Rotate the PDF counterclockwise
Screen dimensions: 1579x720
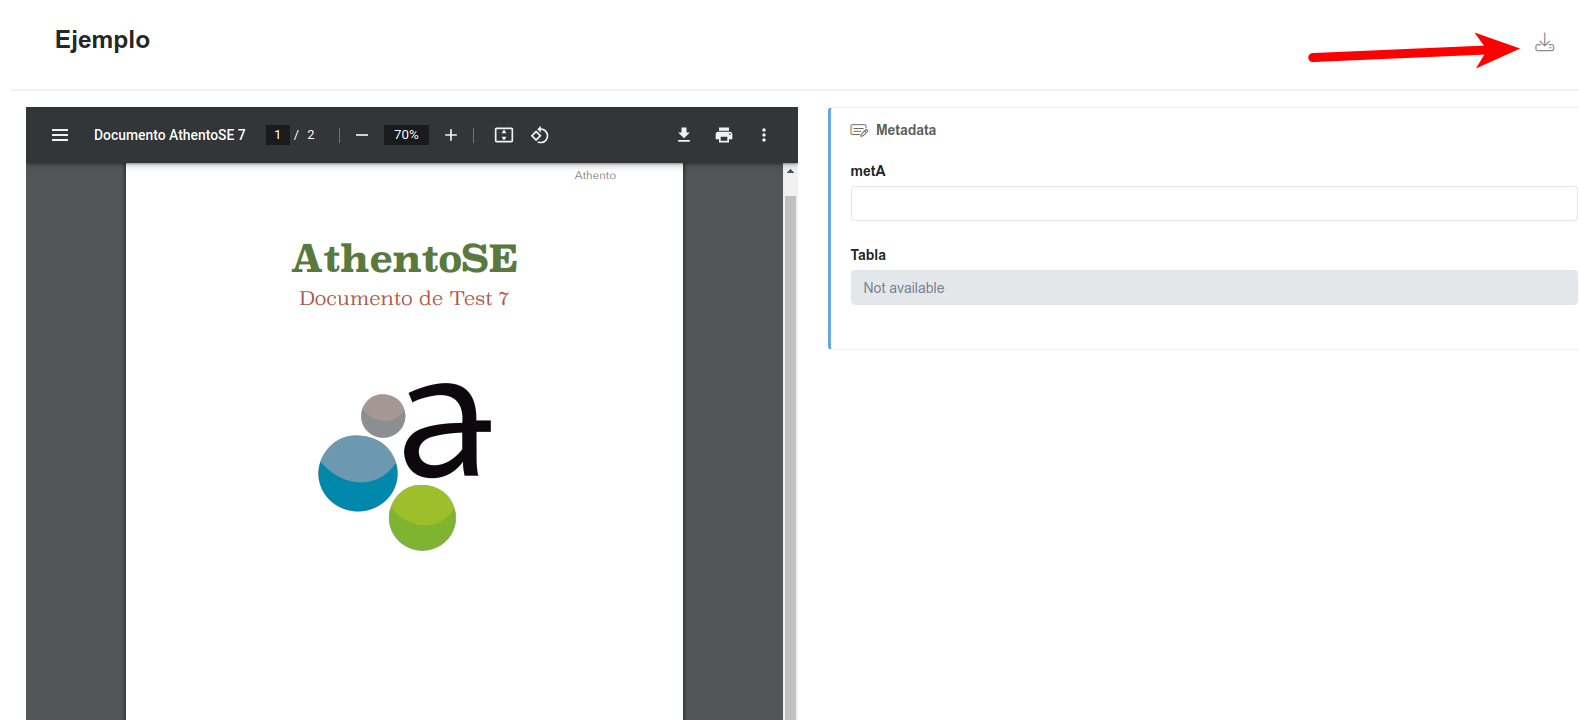(x=540, y=135)
